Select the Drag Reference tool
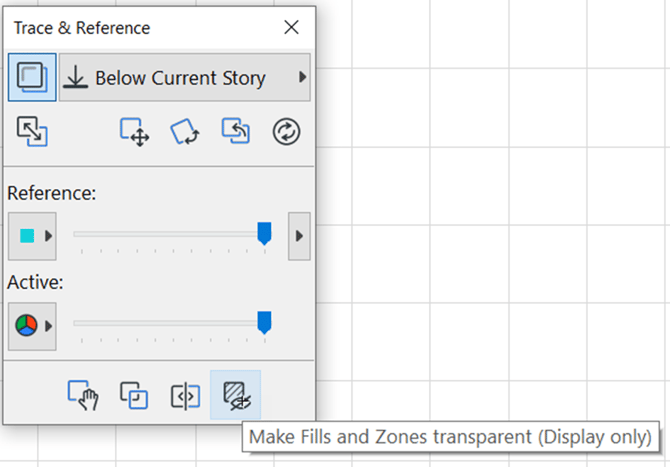Screen dimensions: 670x467 click(134, 132)
